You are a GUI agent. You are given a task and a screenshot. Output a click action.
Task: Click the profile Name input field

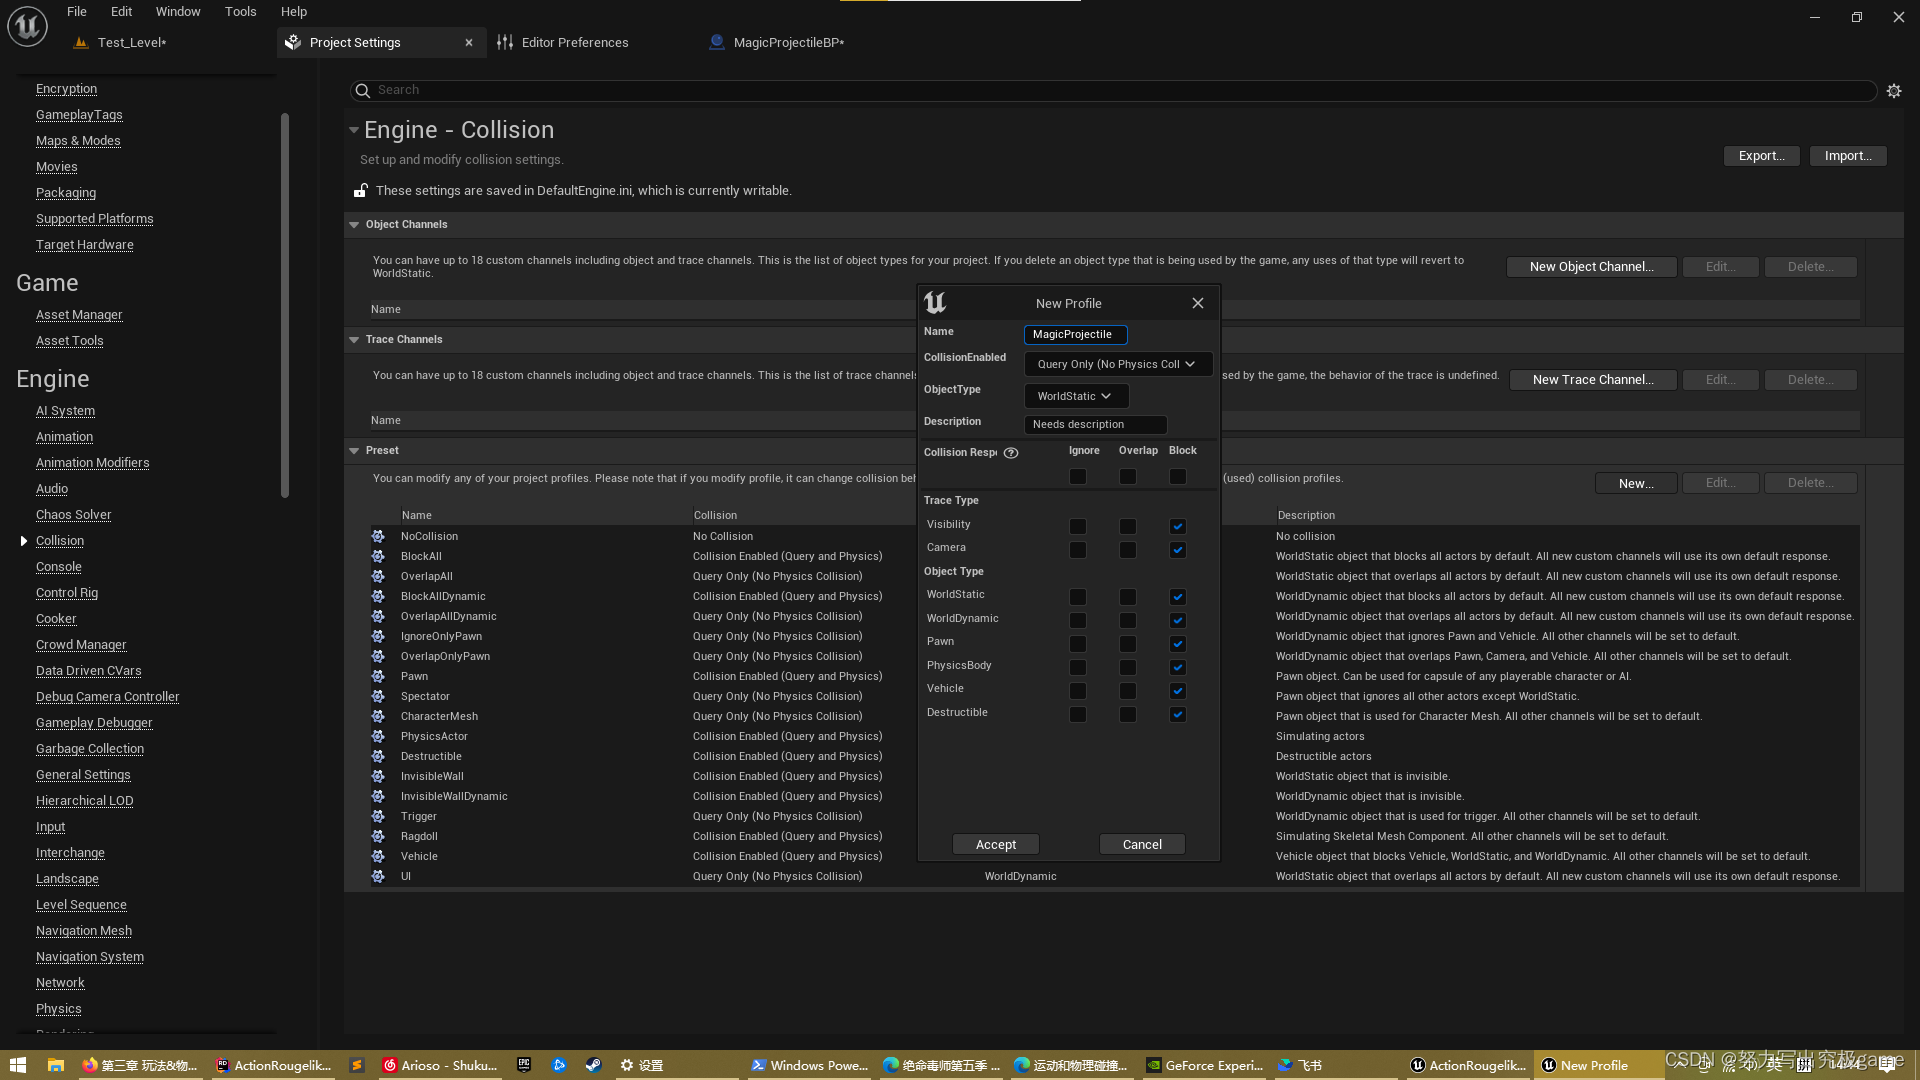coord(1075,335)
